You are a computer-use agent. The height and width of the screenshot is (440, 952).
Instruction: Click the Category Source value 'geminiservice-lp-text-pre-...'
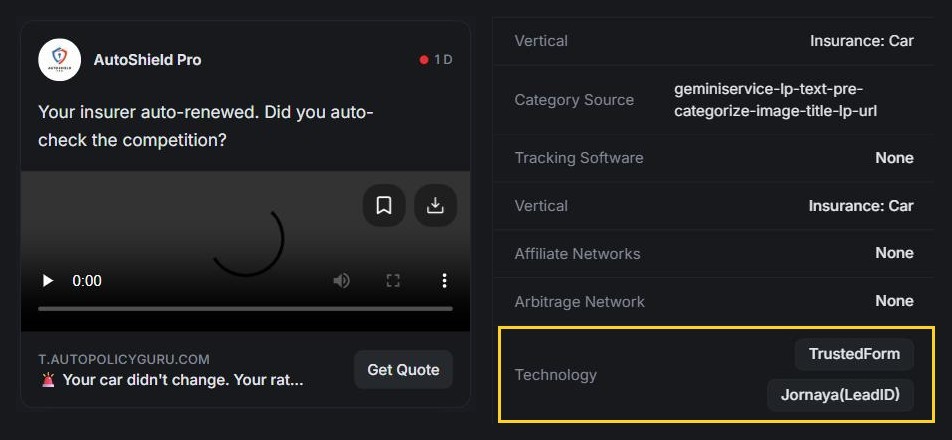[x=775, y=100]
